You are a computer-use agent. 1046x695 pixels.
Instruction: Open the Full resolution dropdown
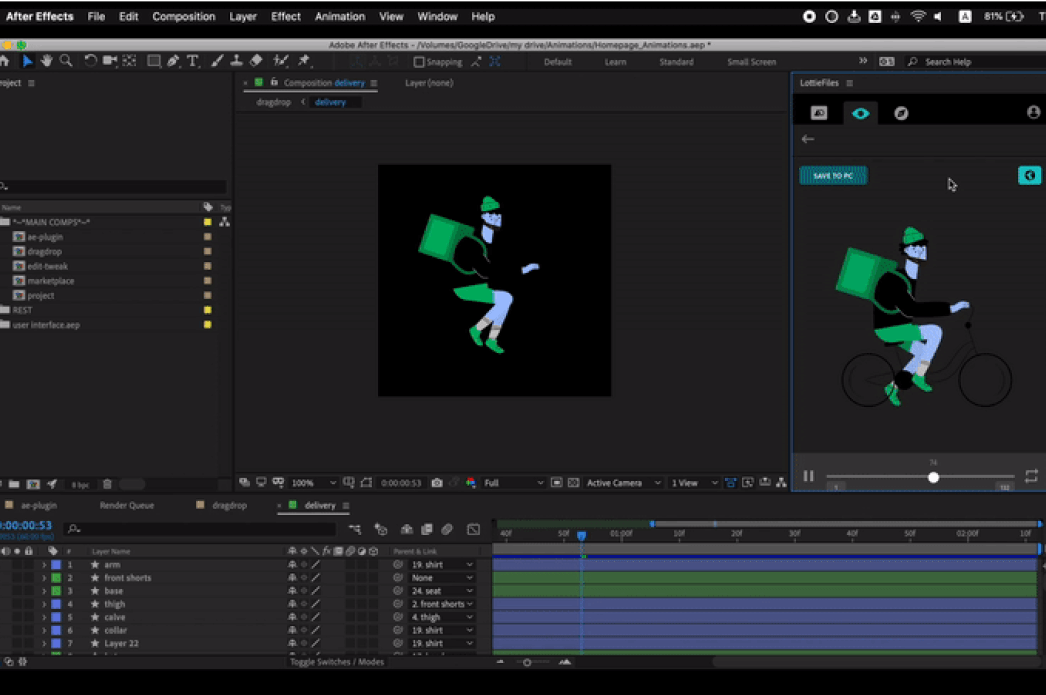514,482
